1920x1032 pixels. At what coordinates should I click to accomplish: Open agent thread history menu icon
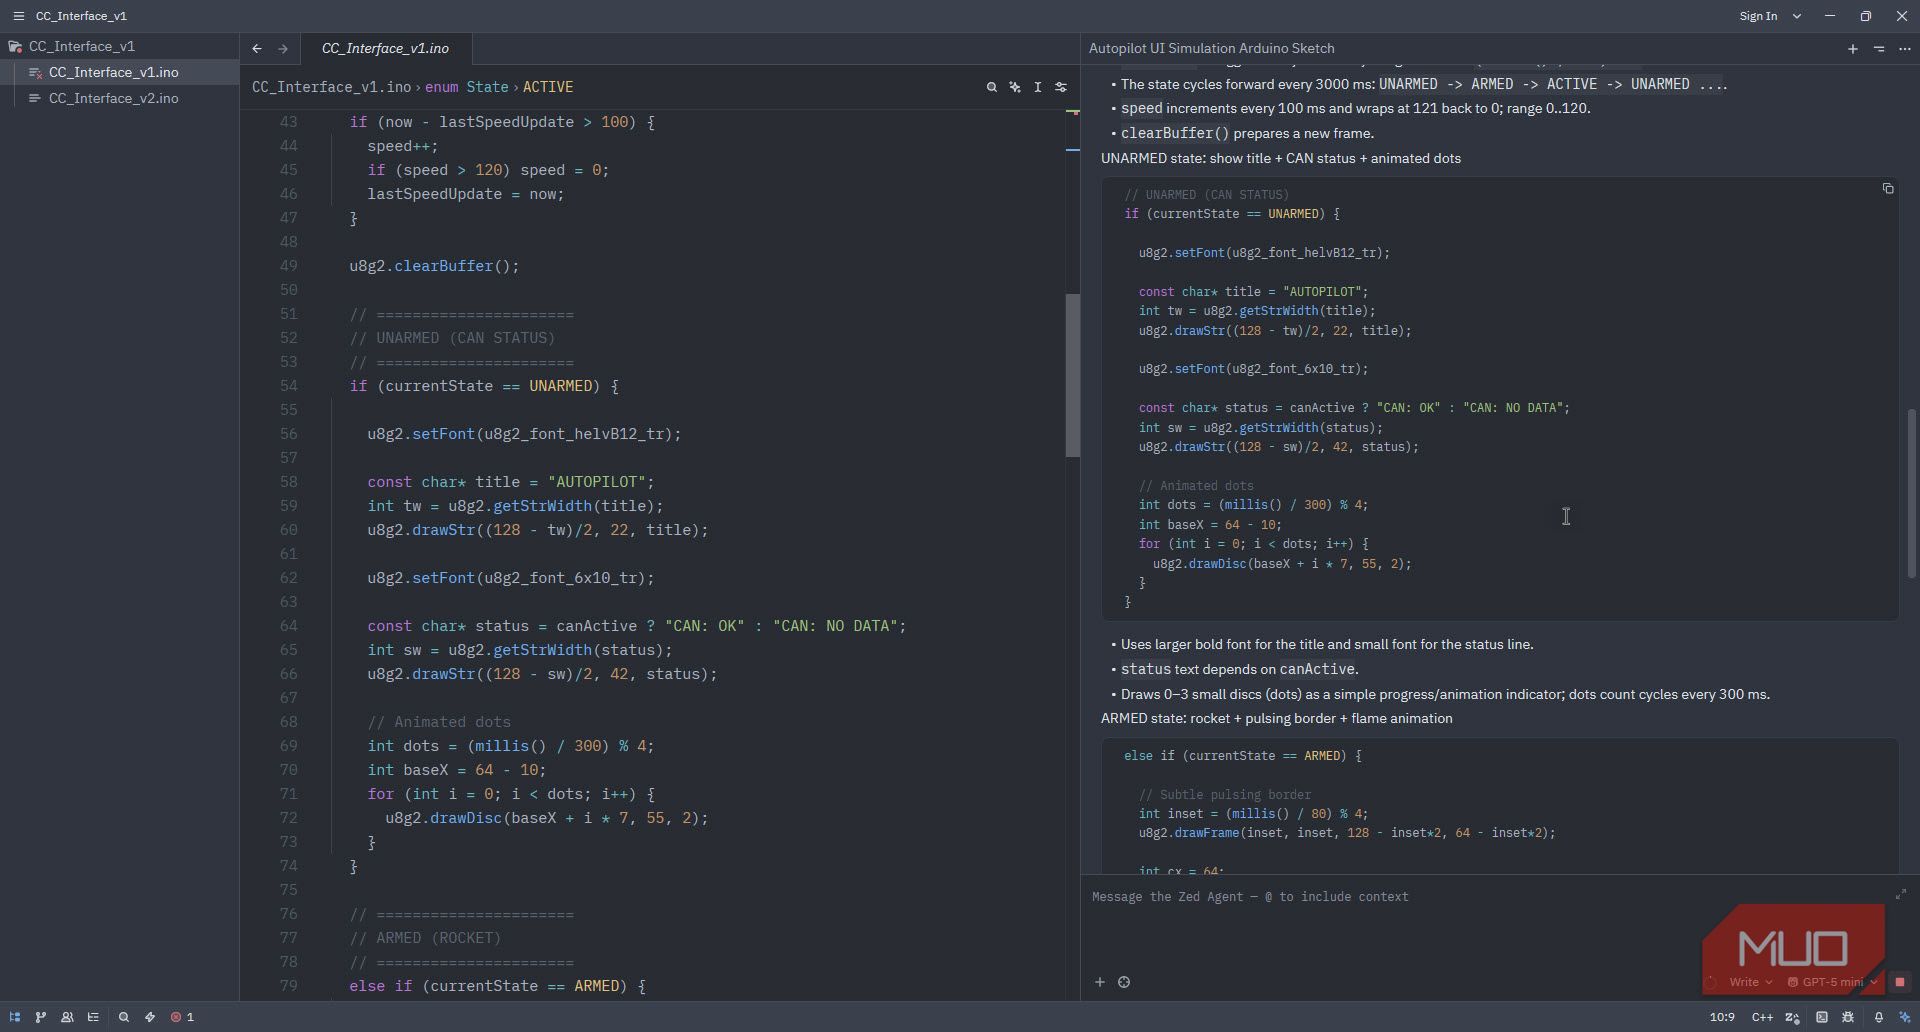1879,48
